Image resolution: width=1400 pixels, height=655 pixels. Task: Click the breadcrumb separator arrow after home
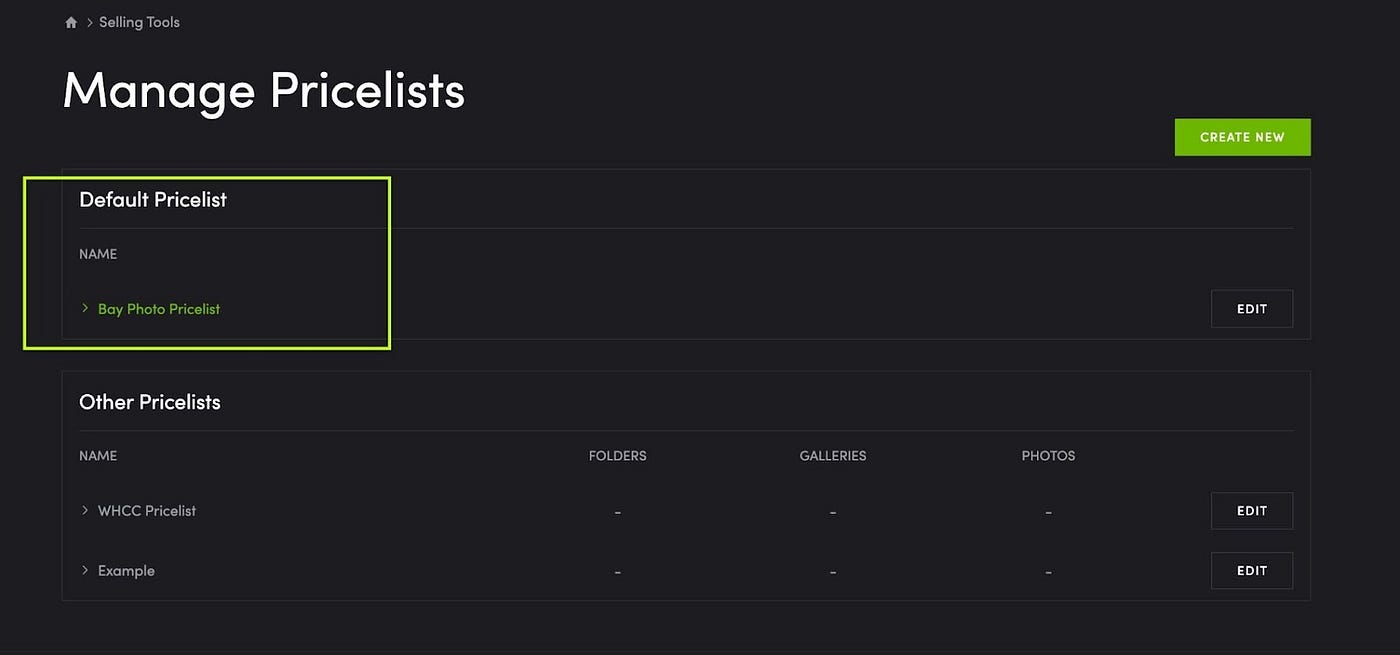89,22
